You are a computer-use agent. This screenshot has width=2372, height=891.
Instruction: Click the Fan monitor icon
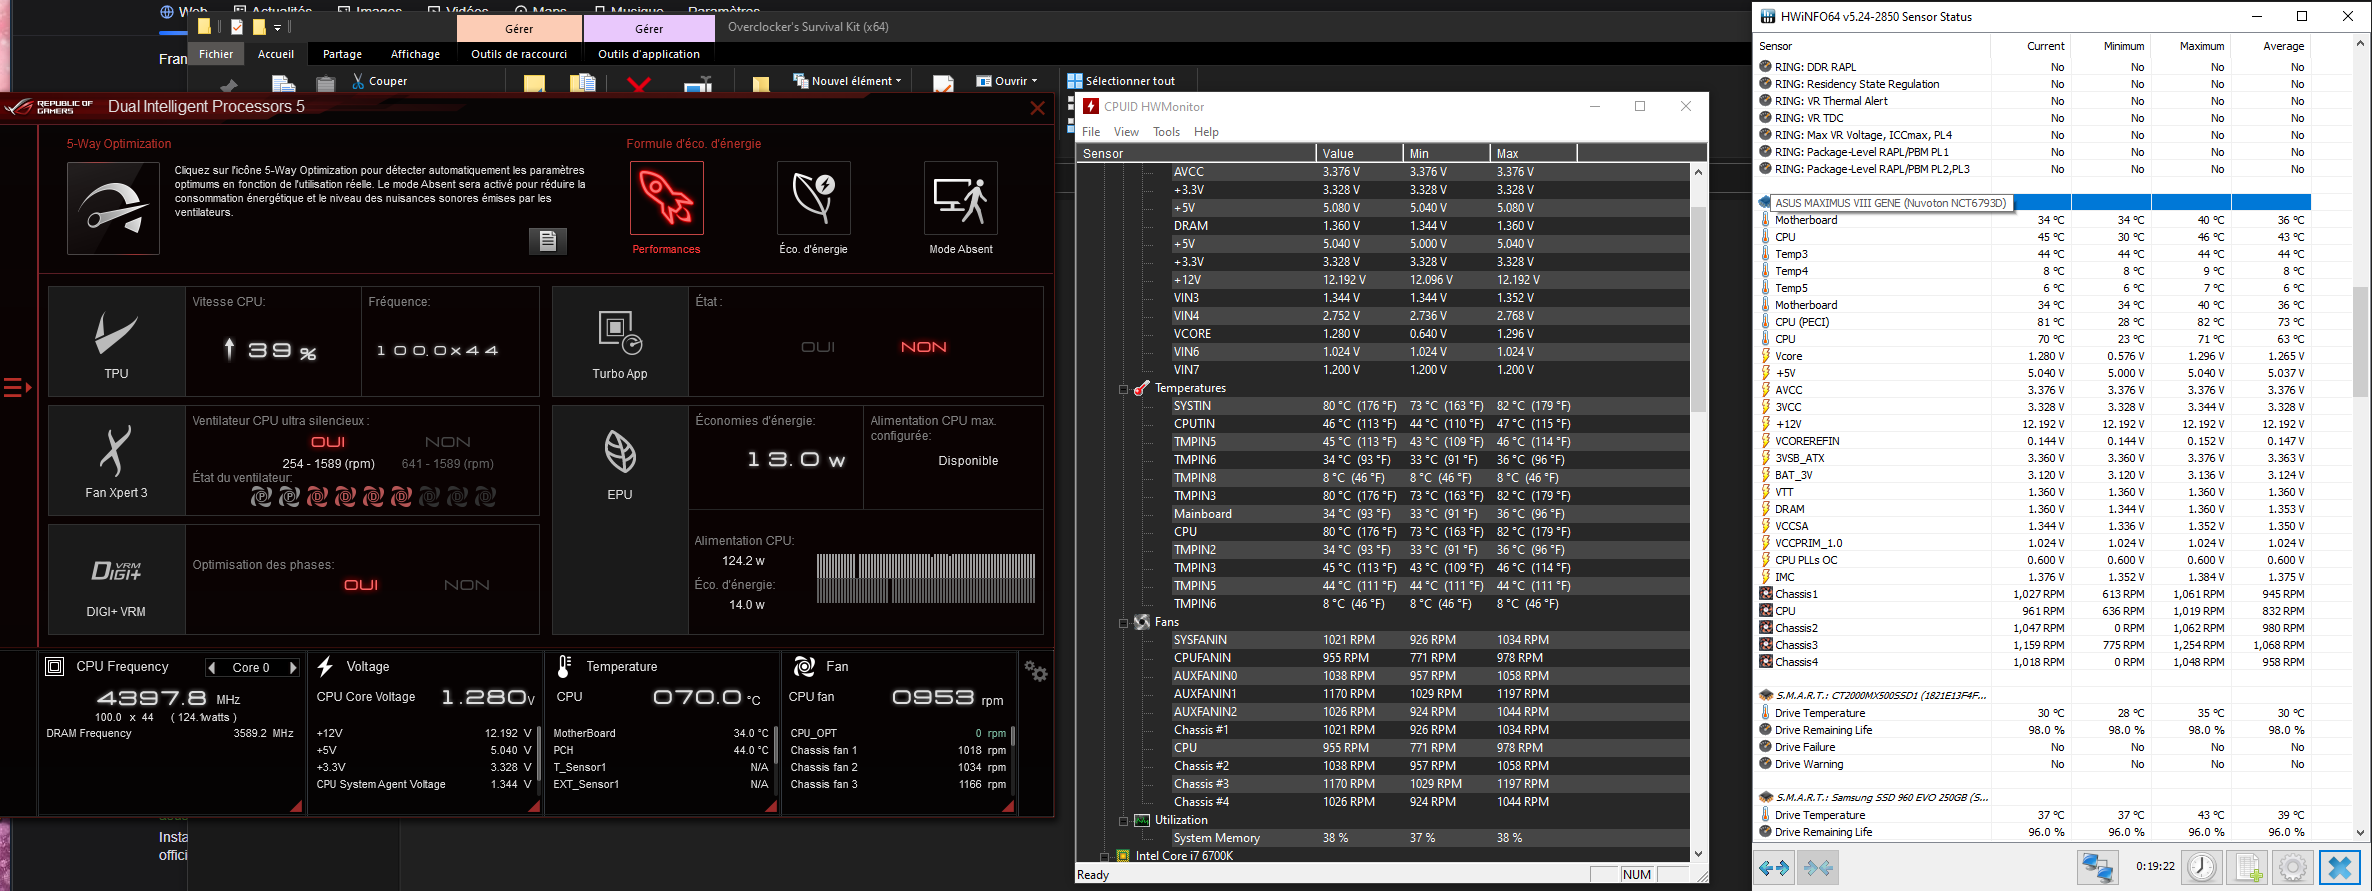[x=804, y=666]
